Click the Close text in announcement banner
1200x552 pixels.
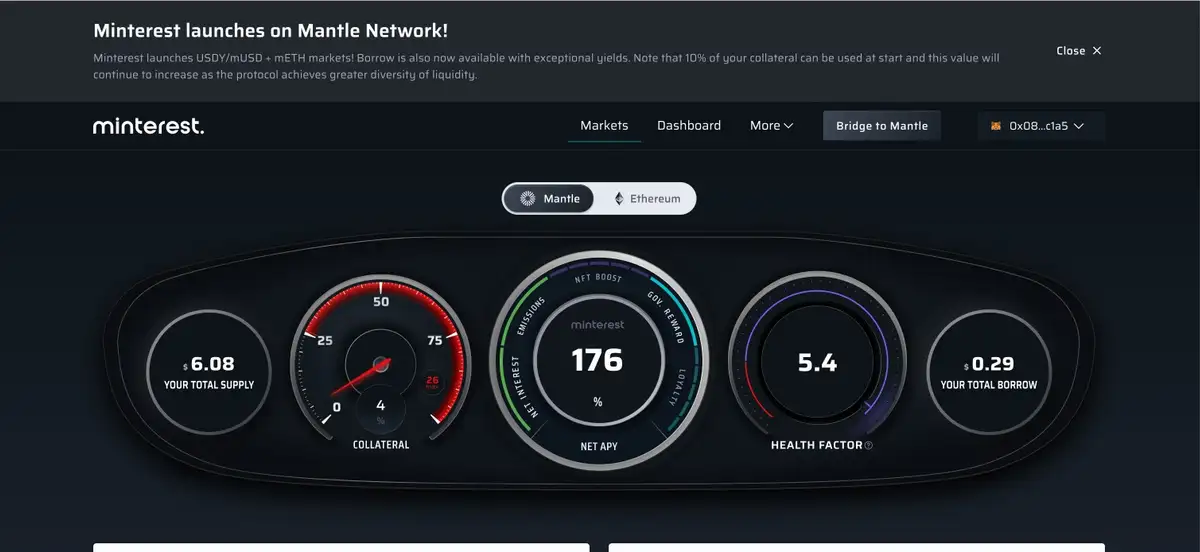point(1070,50)
